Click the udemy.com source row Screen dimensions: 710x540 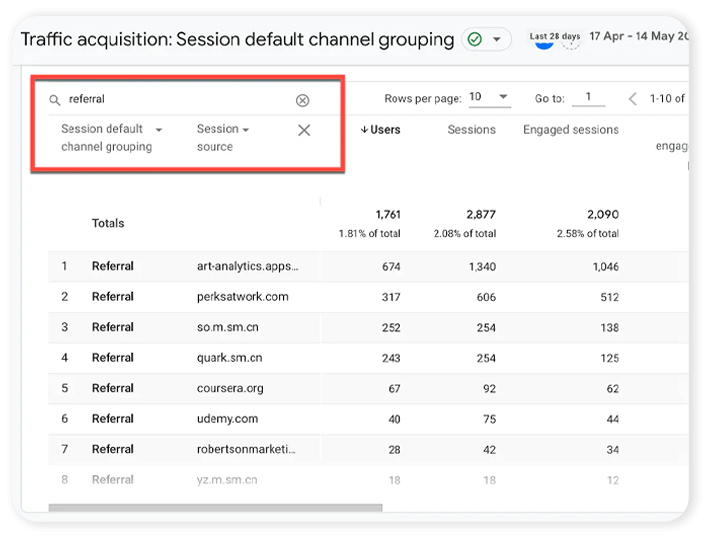coord(228,419)
